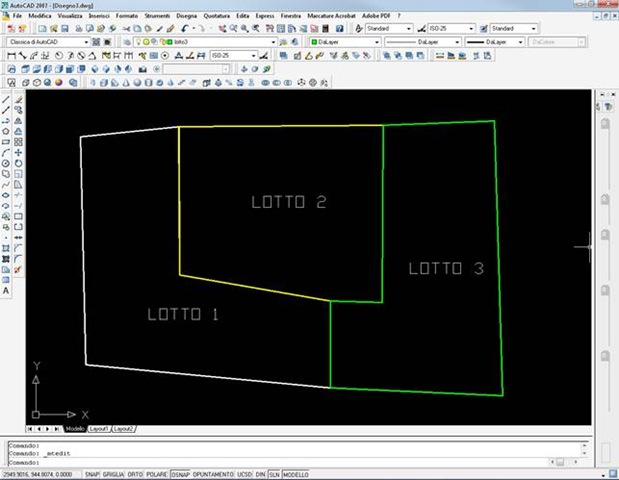Expand the undo history dropdown arrow
Viewport: 619px width, 480px height.
(x=194, y=28)
